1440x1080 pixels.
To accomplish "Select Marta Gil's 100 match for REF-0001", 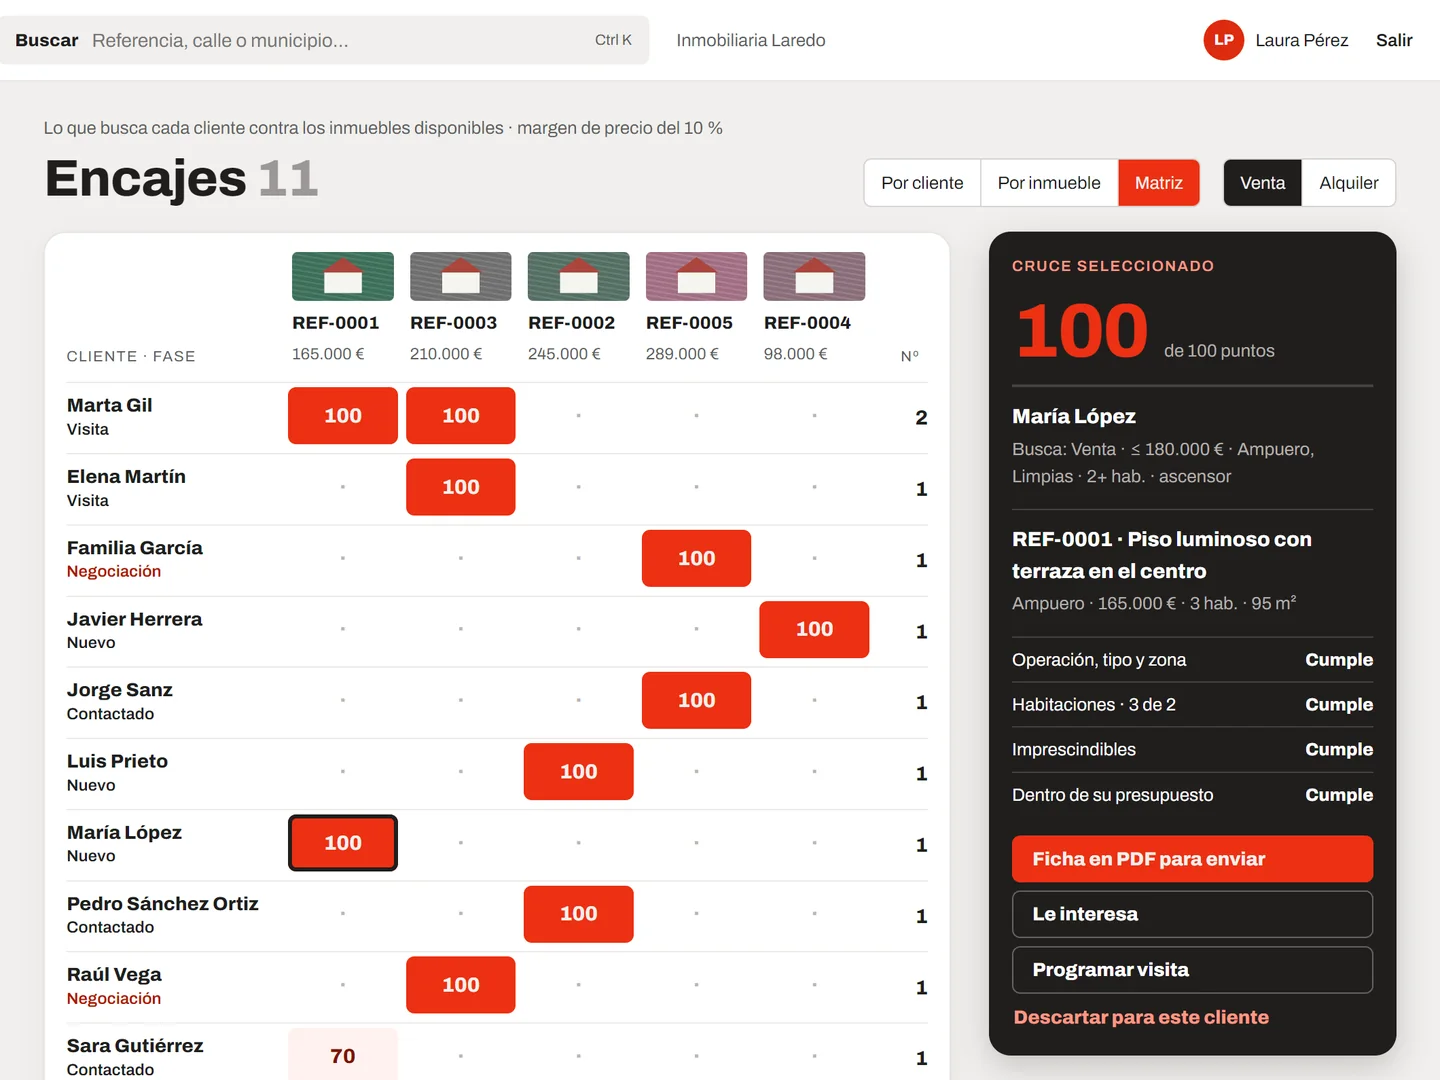I will (x=343, y=416).
